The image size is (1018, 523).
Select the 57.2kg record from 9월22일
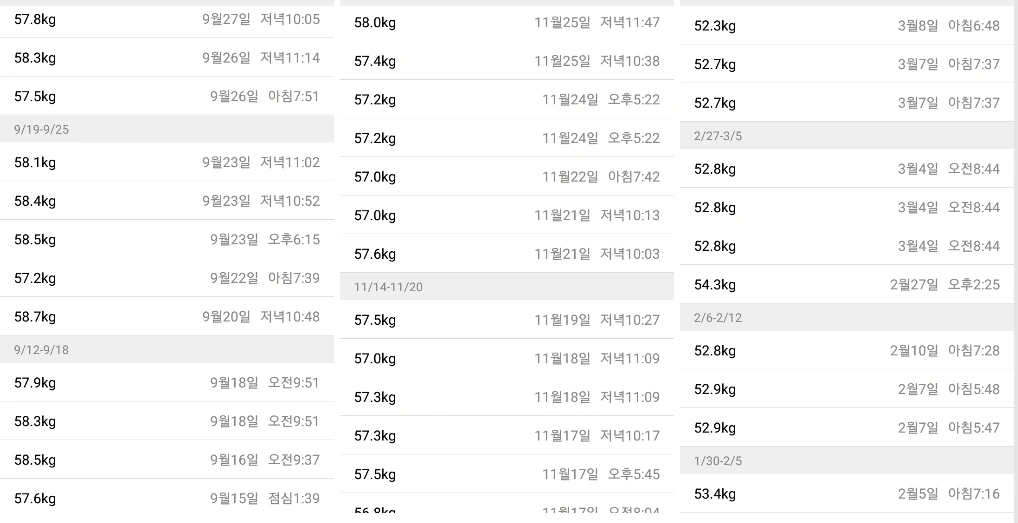(x=167, y=278)
